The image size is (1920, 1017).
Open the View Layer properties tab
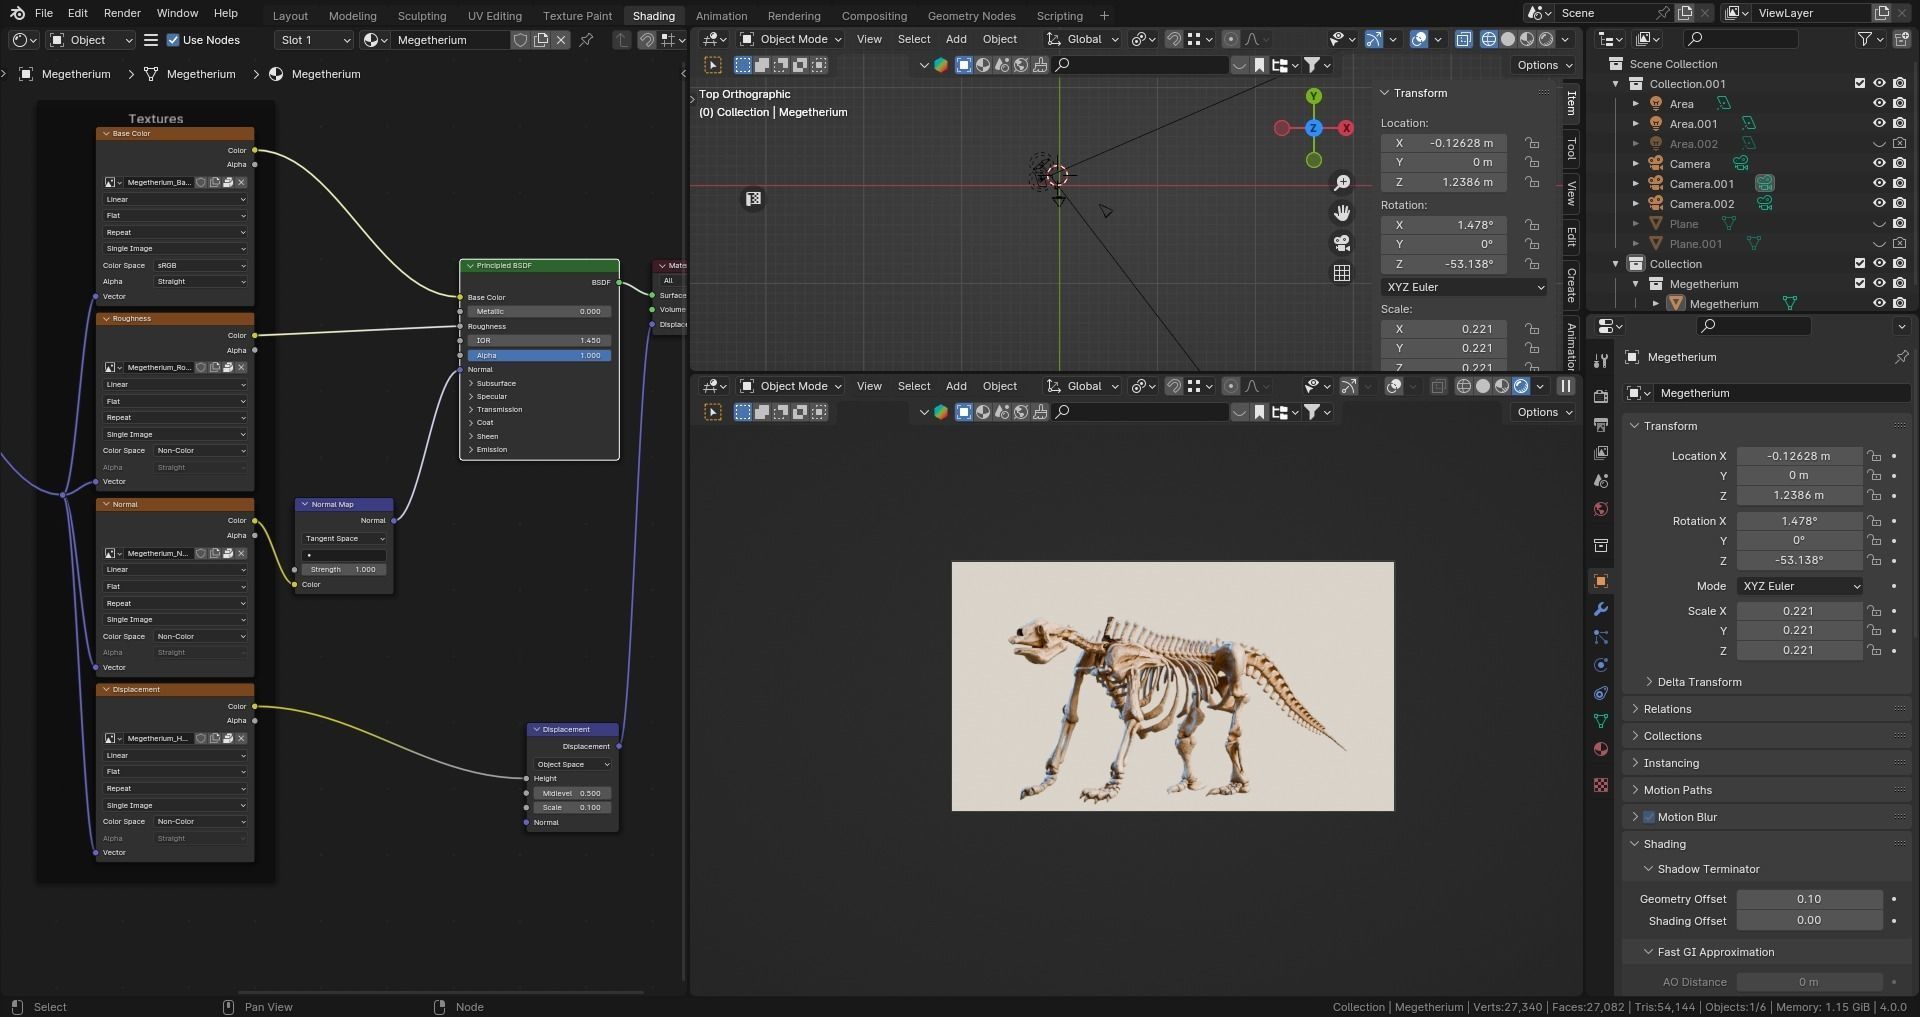[1600, 453]
